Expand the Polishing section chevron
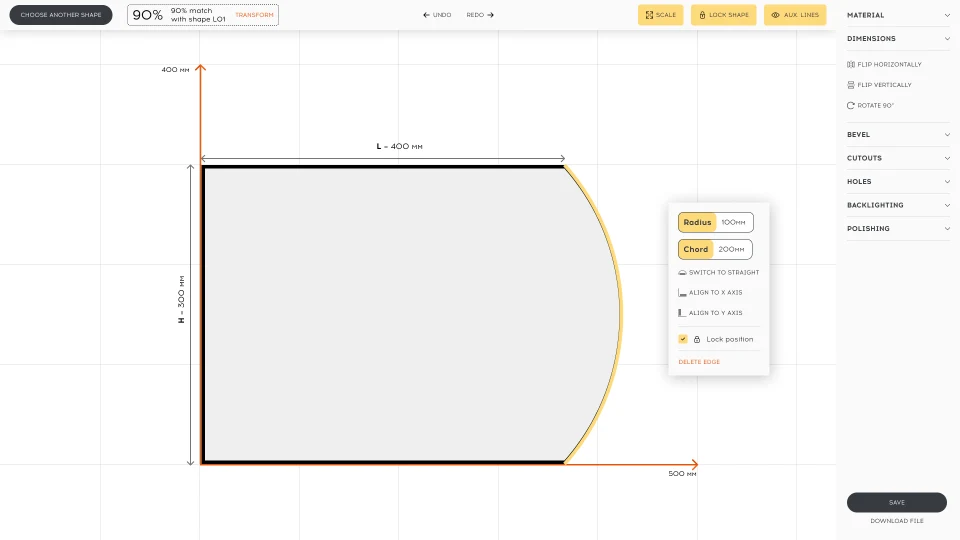 (947, 229)
